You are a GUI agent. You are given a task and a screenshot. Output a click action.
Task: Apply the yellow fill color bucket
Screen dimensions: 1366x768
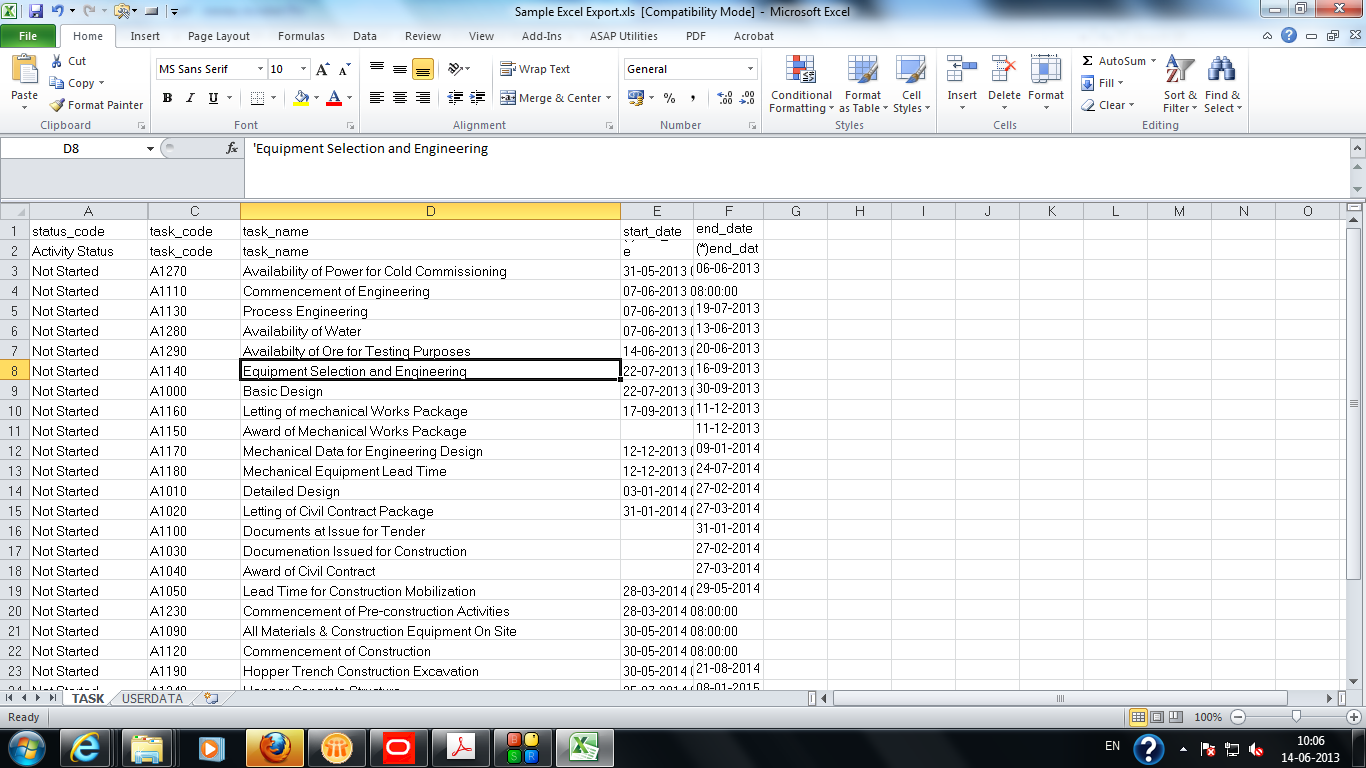301,98
